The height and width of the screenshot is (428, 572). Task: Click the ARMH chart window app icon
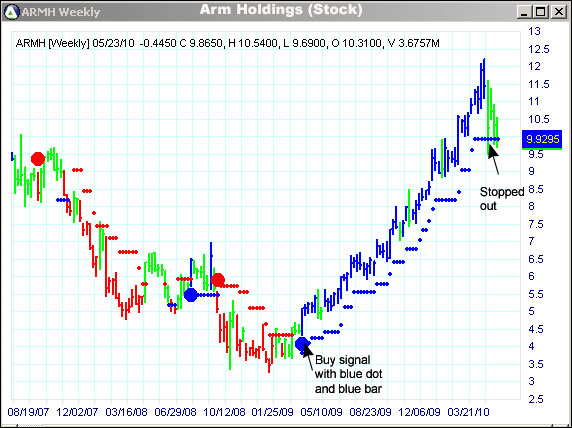click(x=11, y=12)
